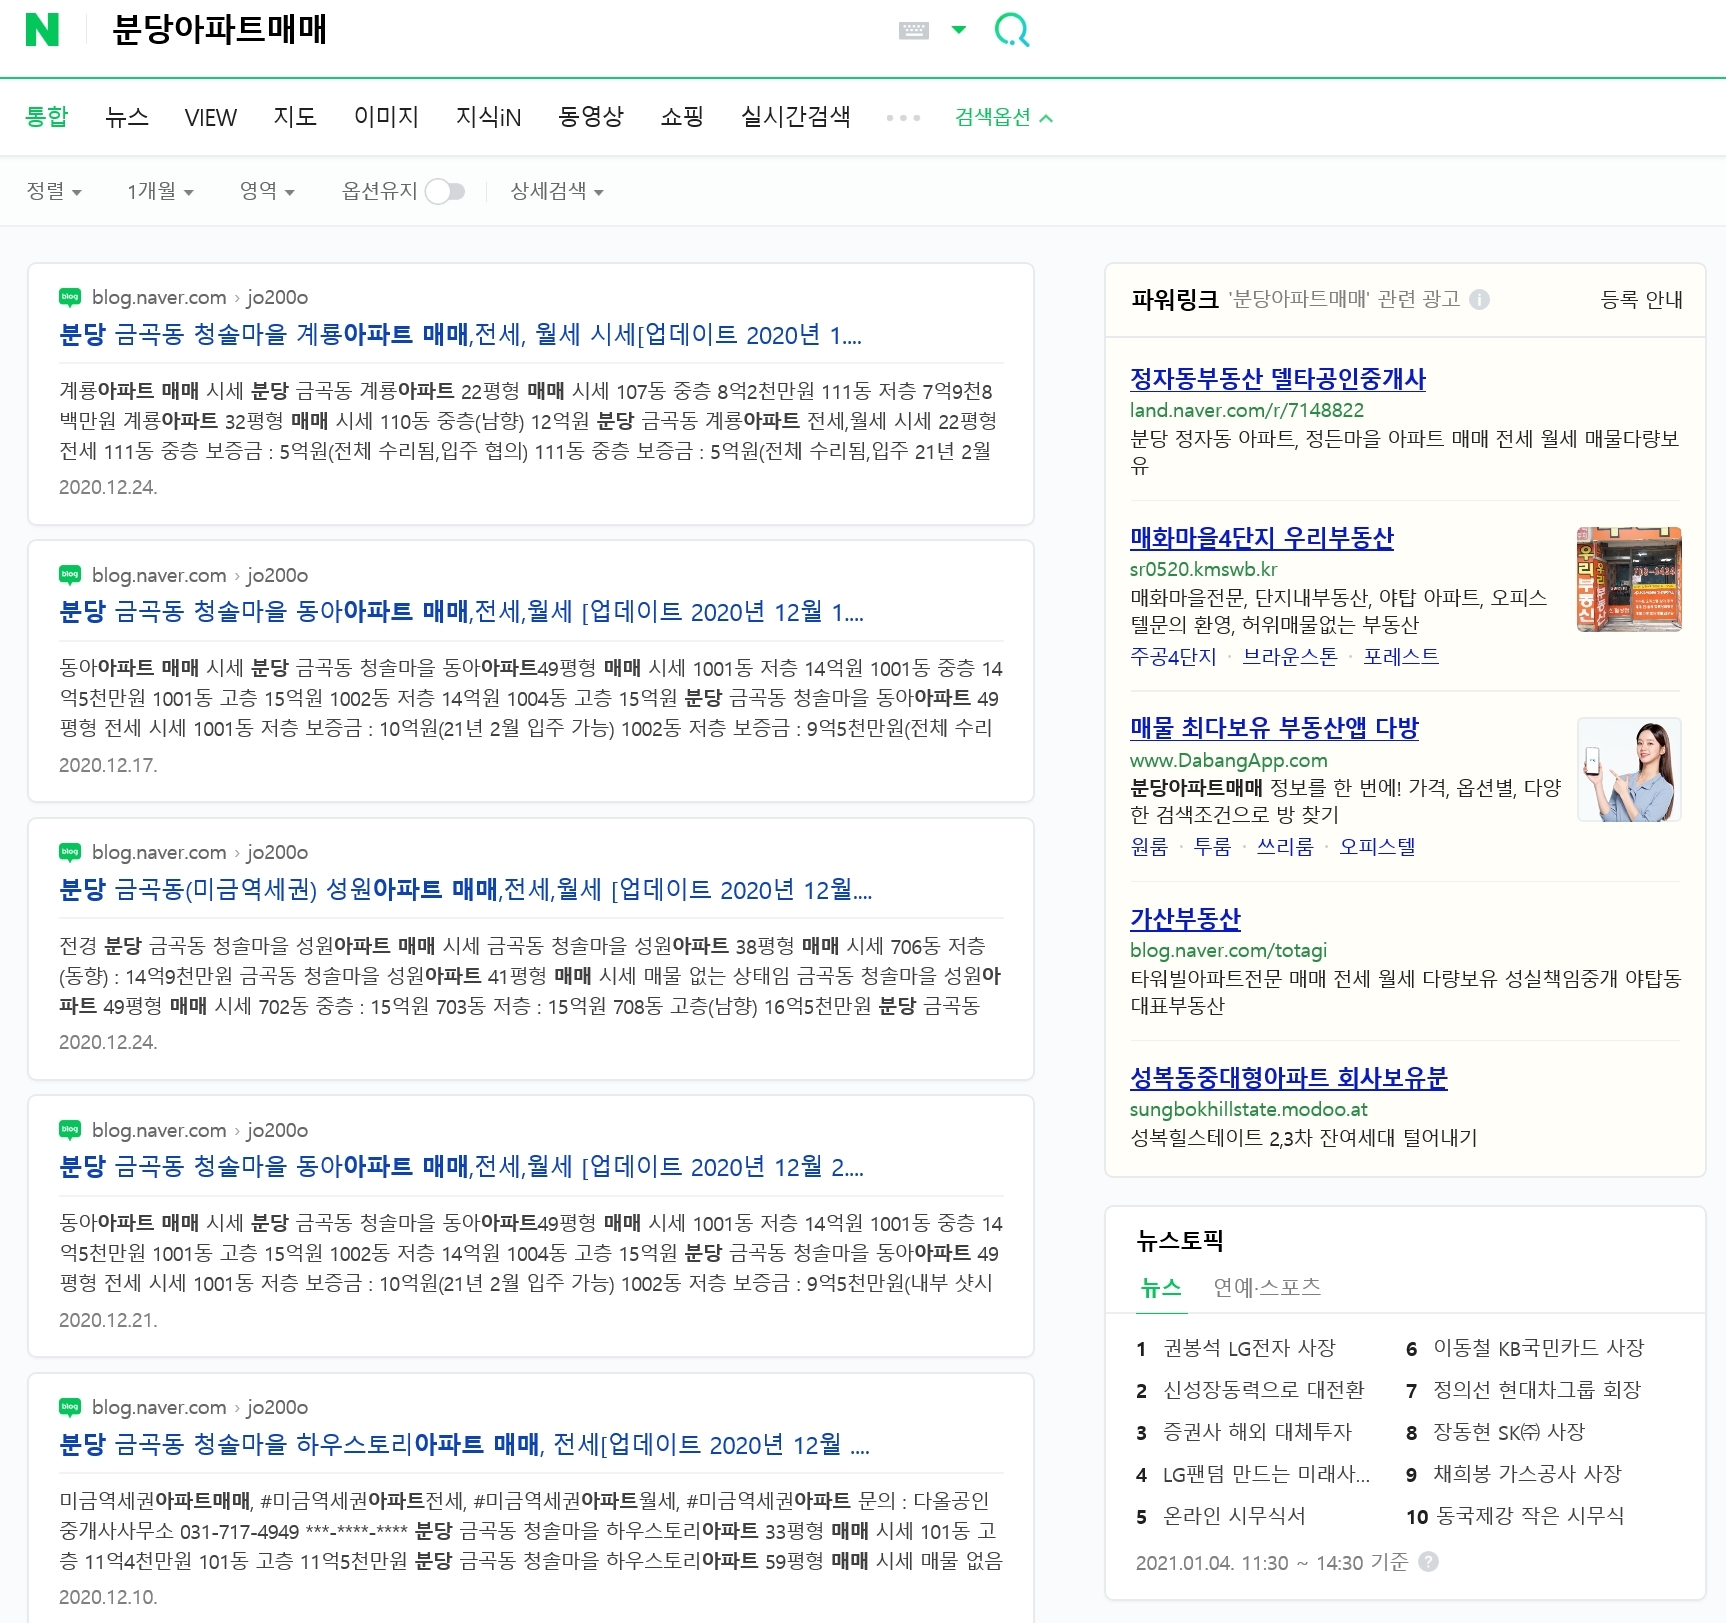Click blog icon of 성원아파트 result
This screenshot has width=1726, height=1623.
point(70,852)
